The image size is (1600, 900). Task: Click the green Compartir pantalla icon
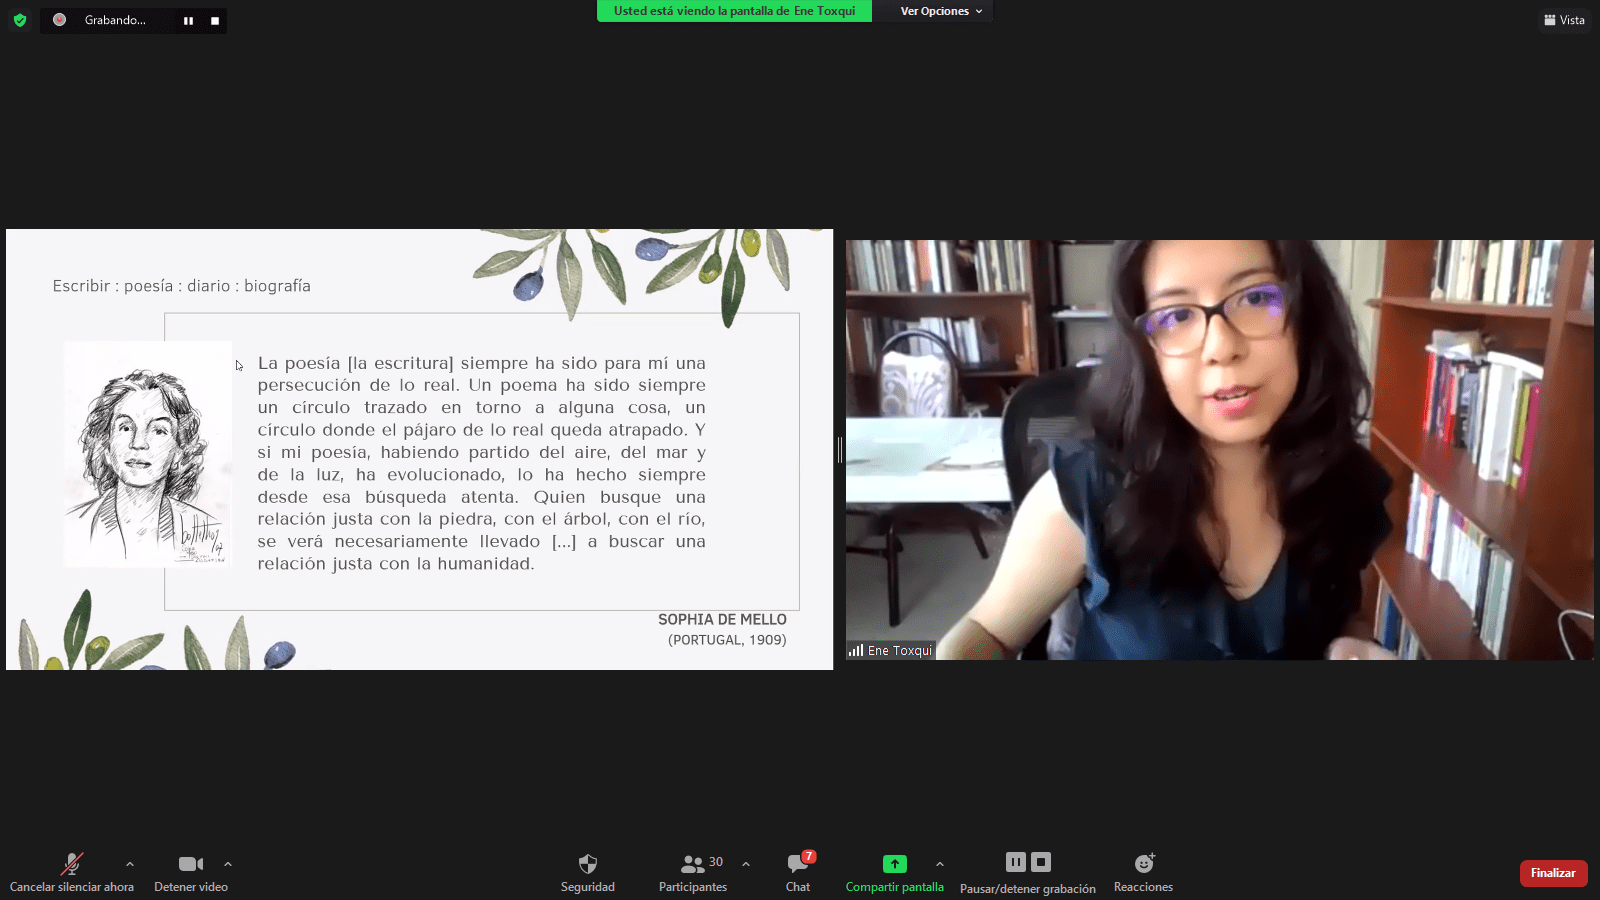[x=894, y=864]
